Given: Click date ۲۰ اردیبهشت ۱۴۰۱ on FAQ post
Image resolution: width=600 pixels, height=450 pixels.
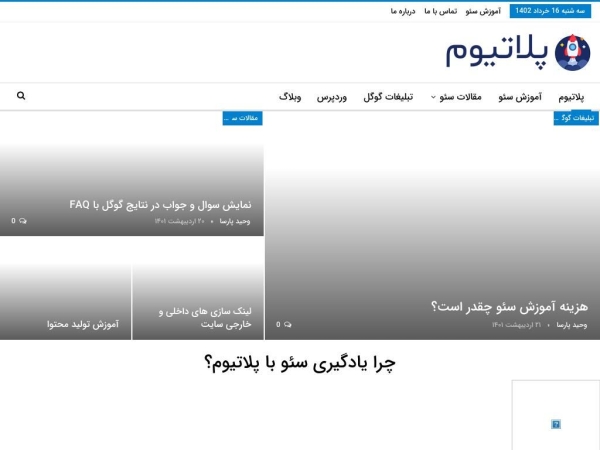Looking at the screenshot, I should [179, 221].
